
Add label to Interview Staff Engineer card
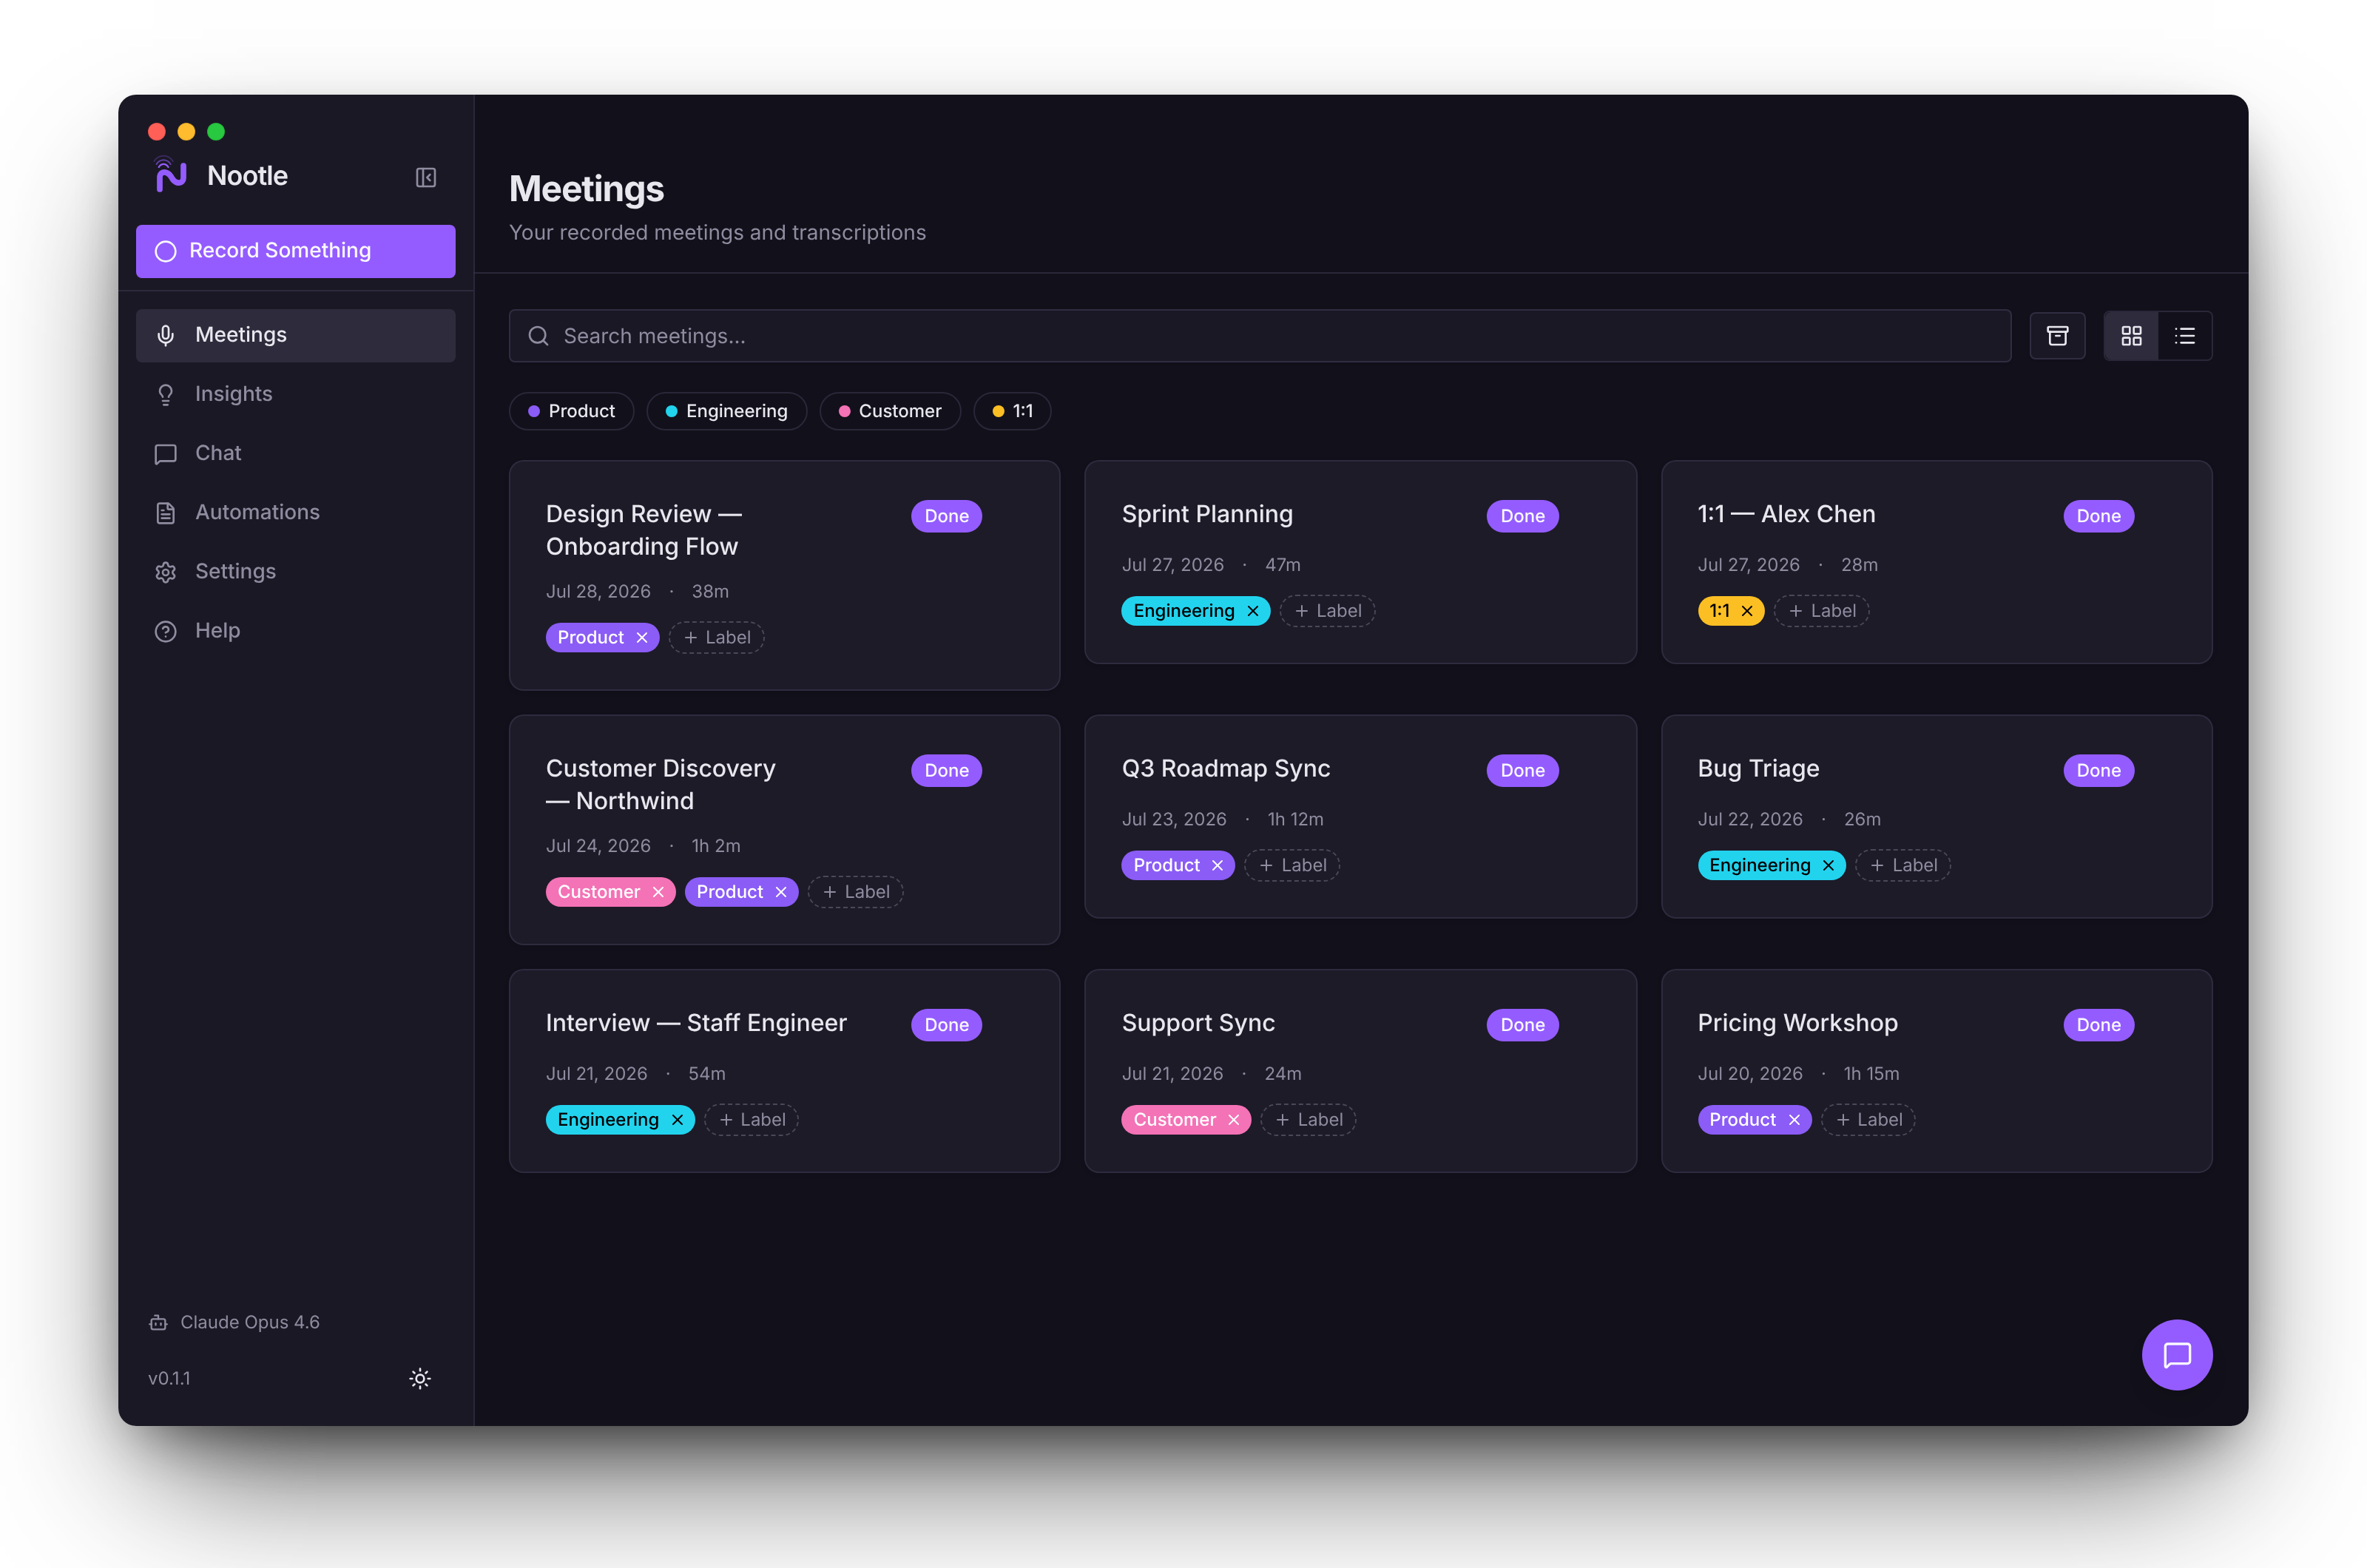coord(751,1120)
